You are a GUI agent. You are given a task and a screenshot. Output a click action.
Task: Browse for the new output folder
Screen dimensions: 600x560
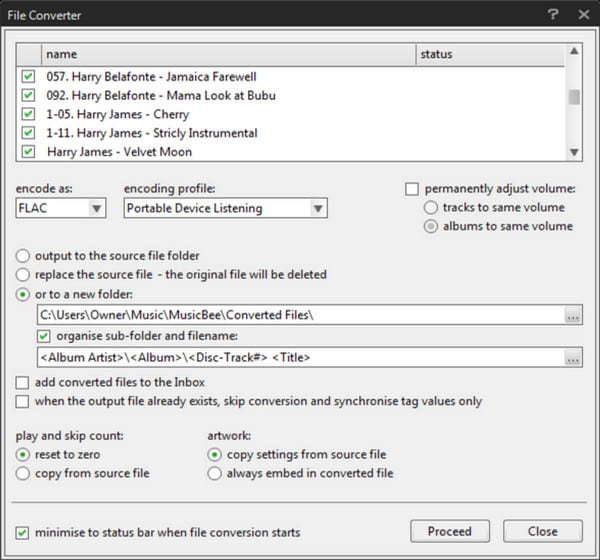[x=573, y=315]
